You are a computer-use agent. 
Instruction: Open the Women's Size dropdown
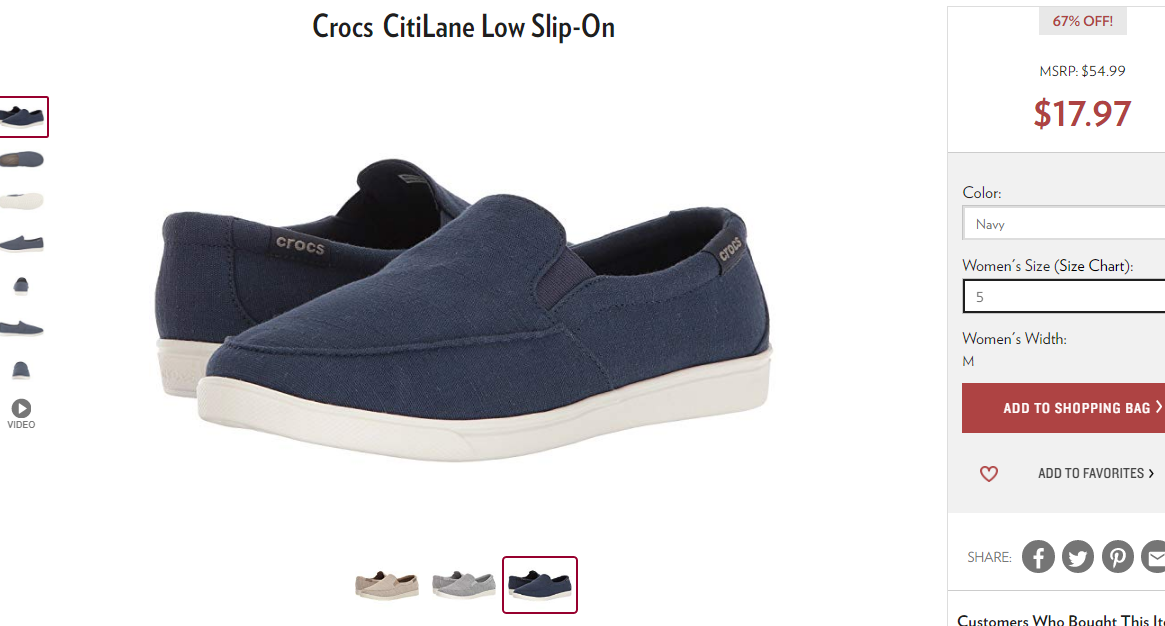coord(1064,296)
